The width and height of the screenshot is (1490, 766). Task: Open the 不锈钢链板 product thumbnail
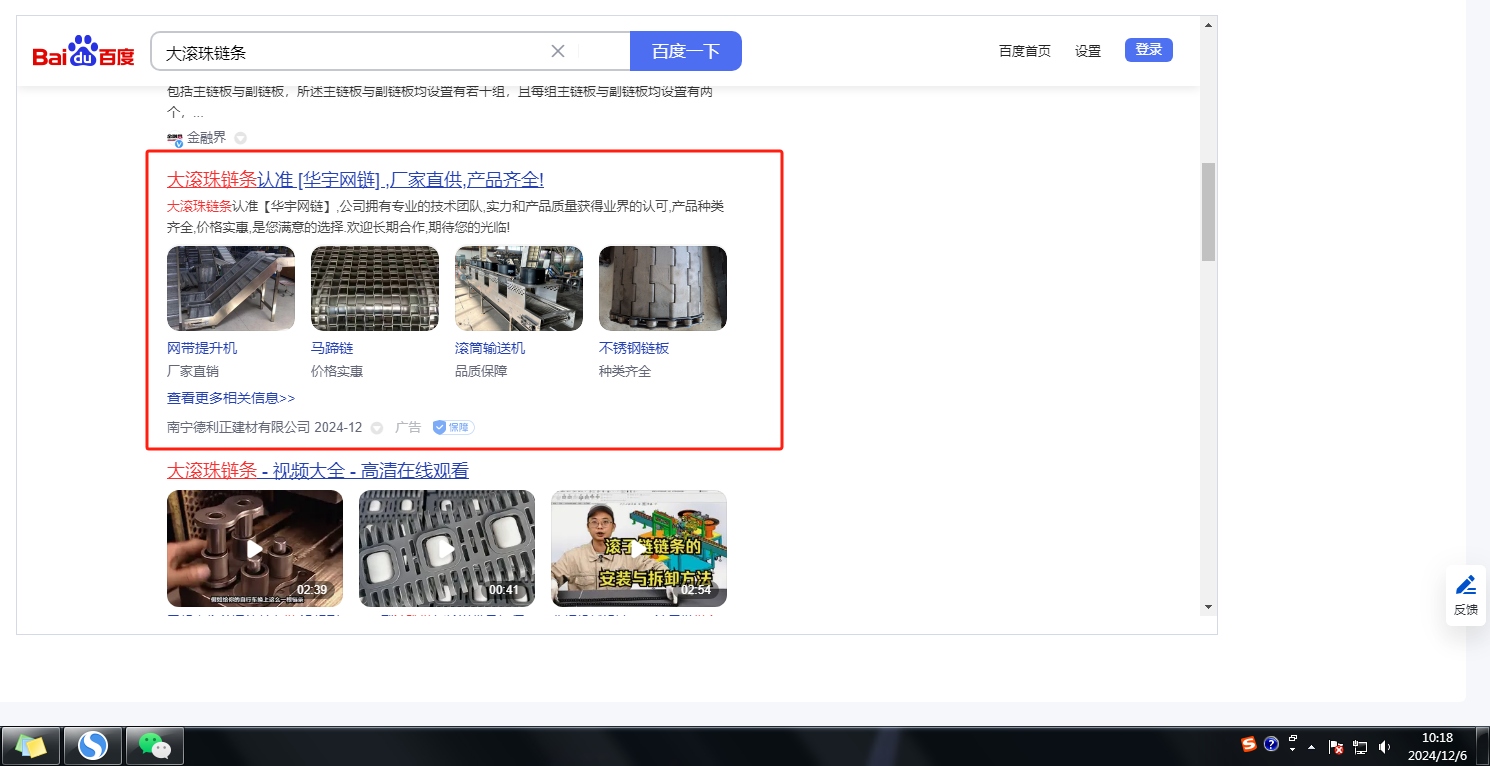coord(663,288)
